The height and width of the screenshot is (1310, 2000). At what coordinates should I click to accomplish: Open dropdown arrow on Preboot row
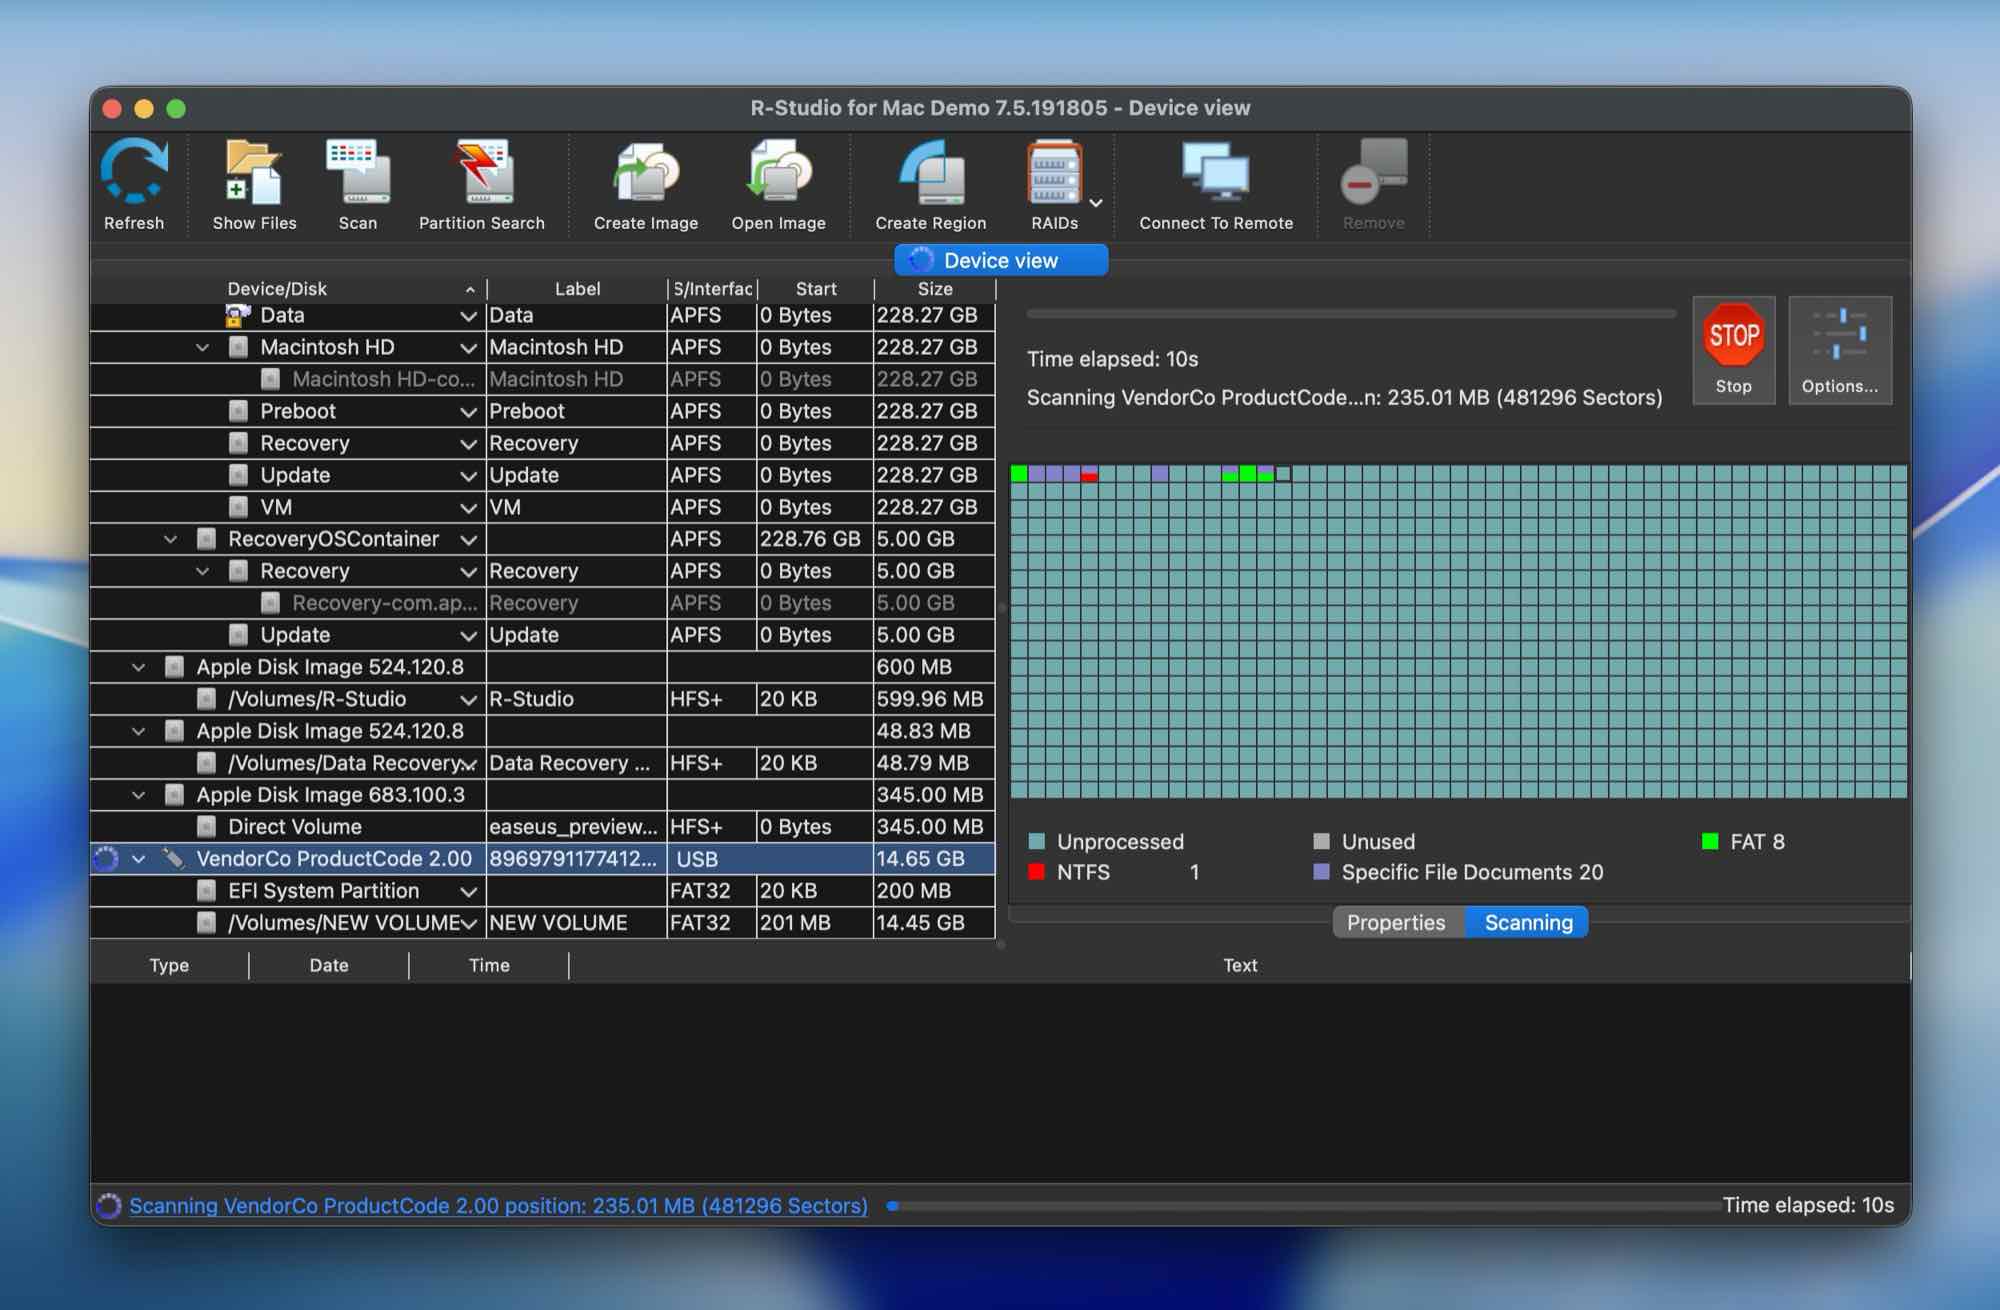[468, 412]
